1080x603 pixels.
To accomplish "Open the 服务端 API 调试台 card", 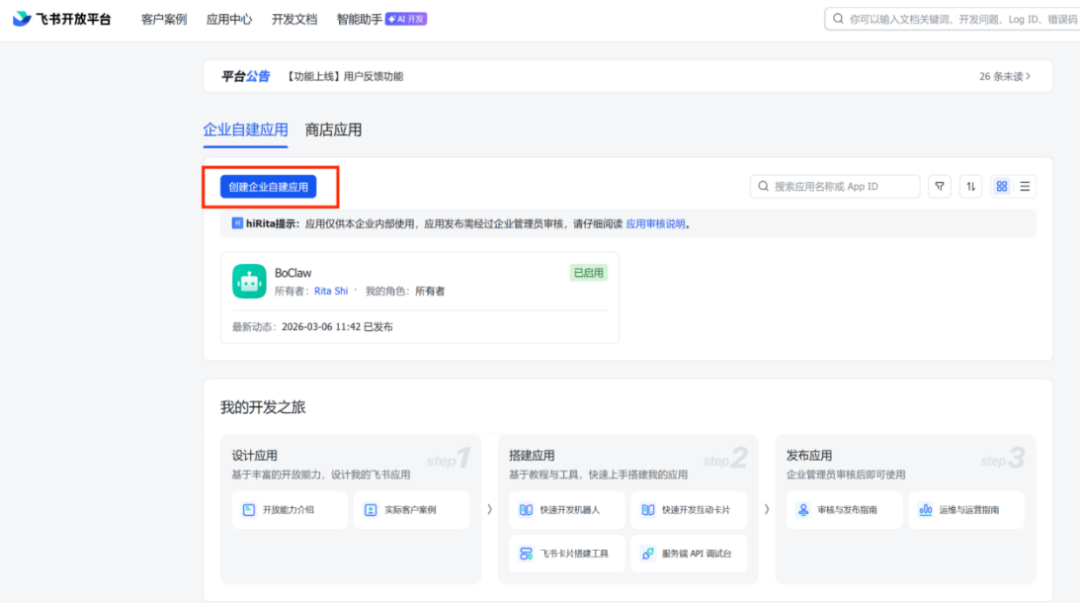I will point(689,553).
